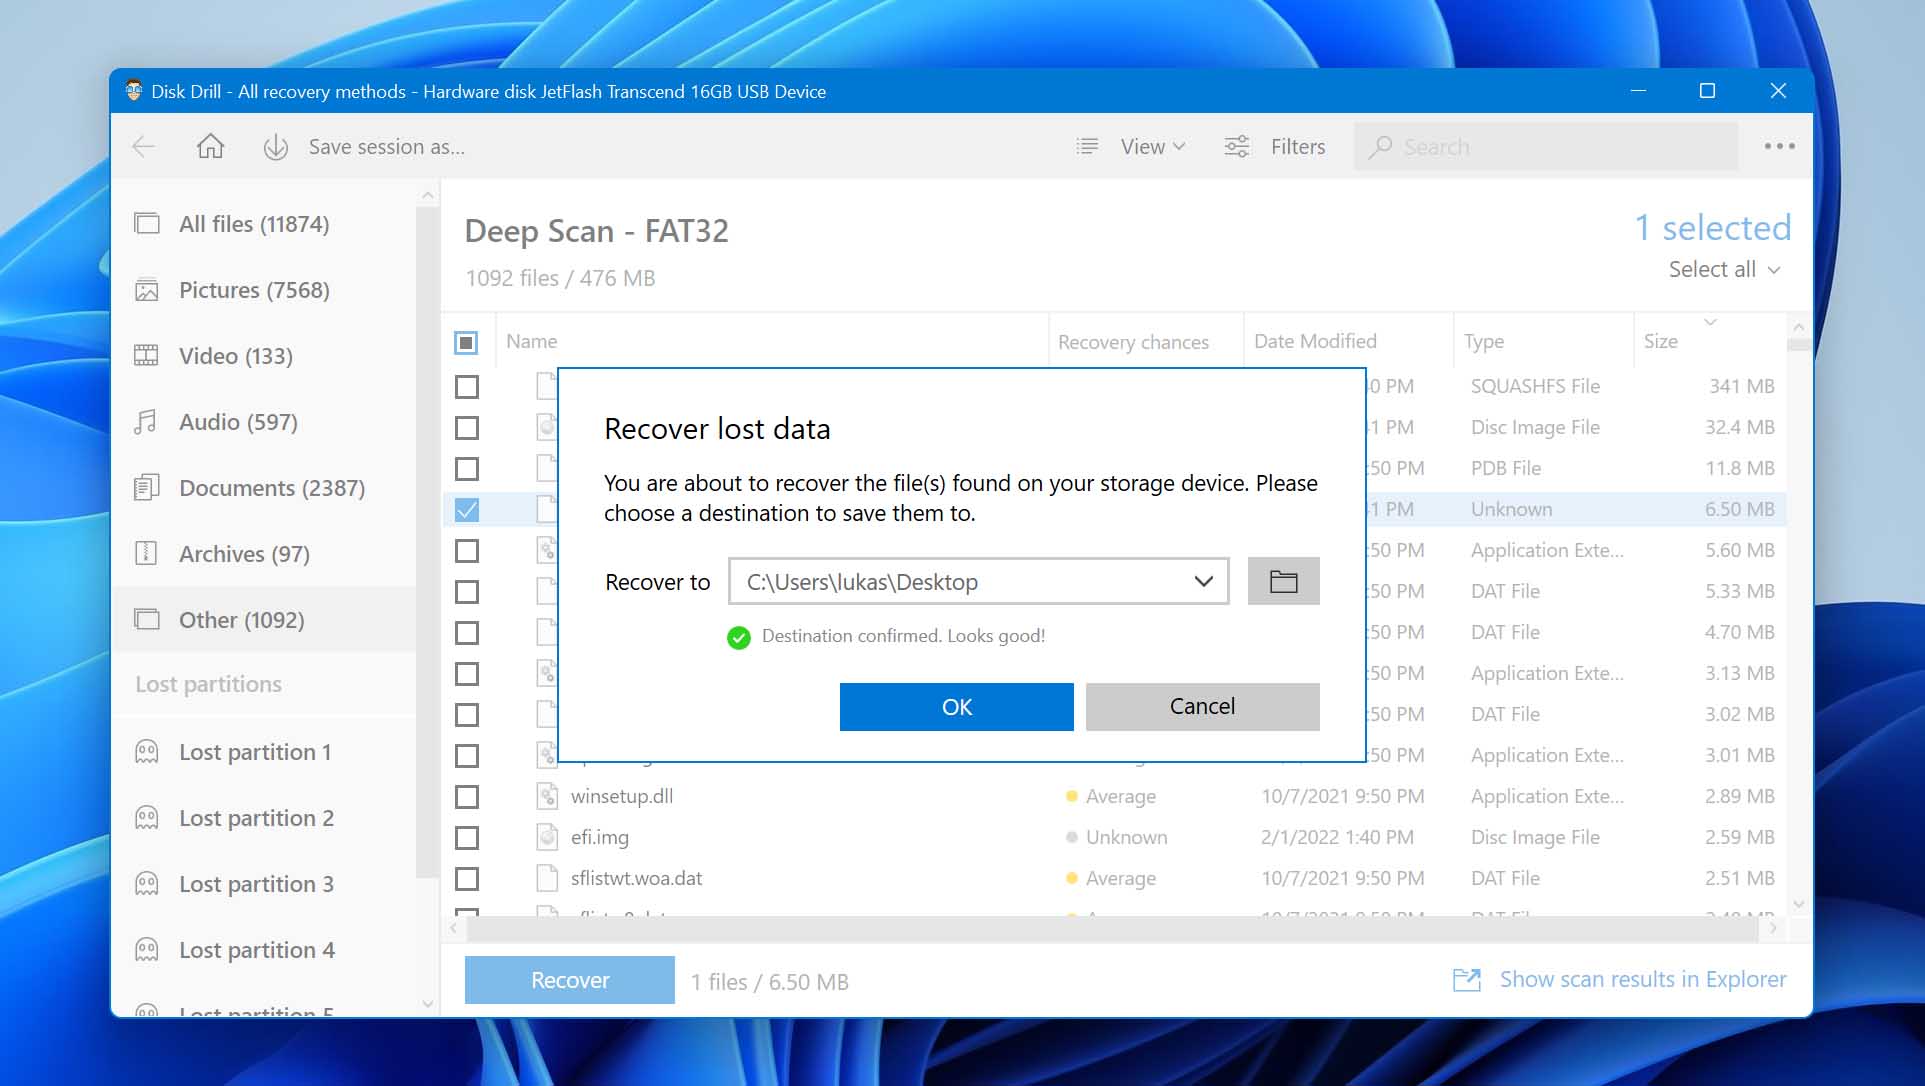Screen dimensions: 1925x1086
Task: Click the All files category icon
Action: pos(147,224)
